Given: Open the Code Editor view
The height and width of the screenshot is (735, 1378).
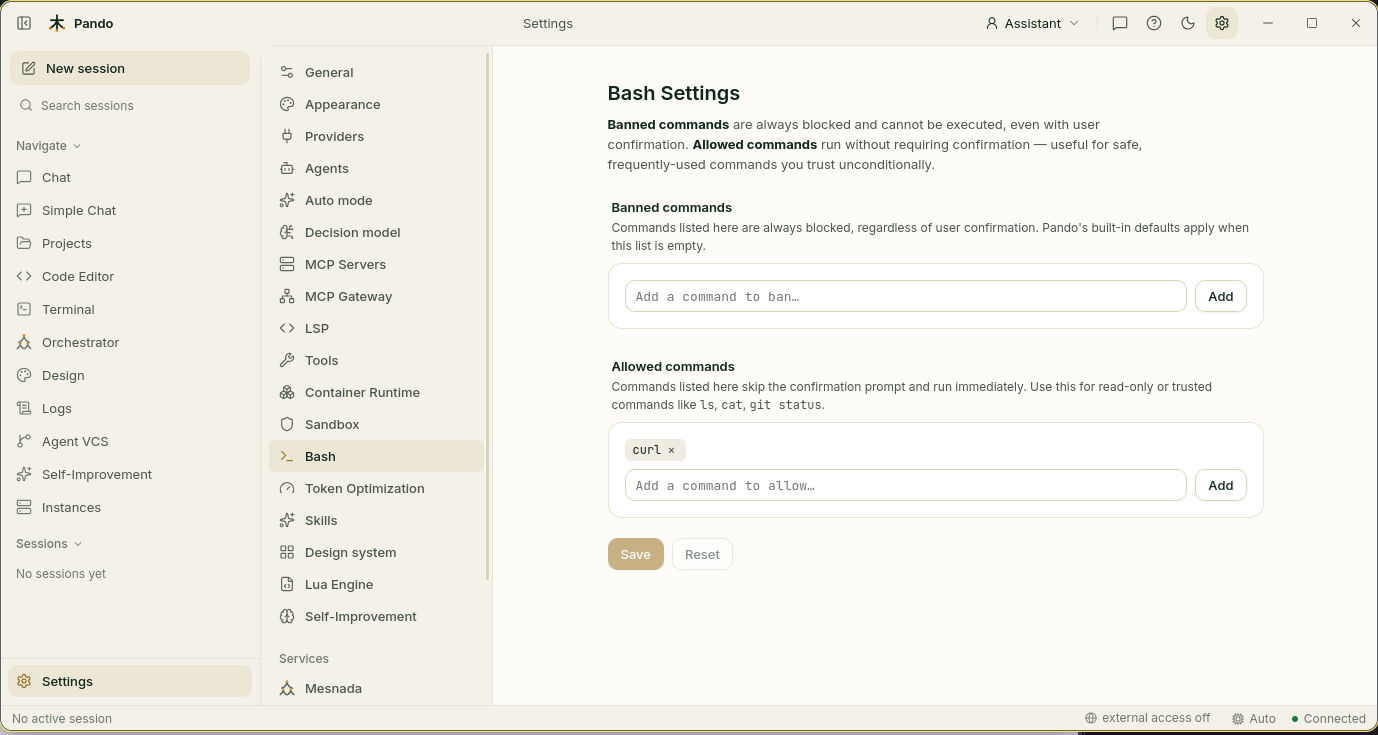Looking at the screenshot, I should (x=130, y=276).
